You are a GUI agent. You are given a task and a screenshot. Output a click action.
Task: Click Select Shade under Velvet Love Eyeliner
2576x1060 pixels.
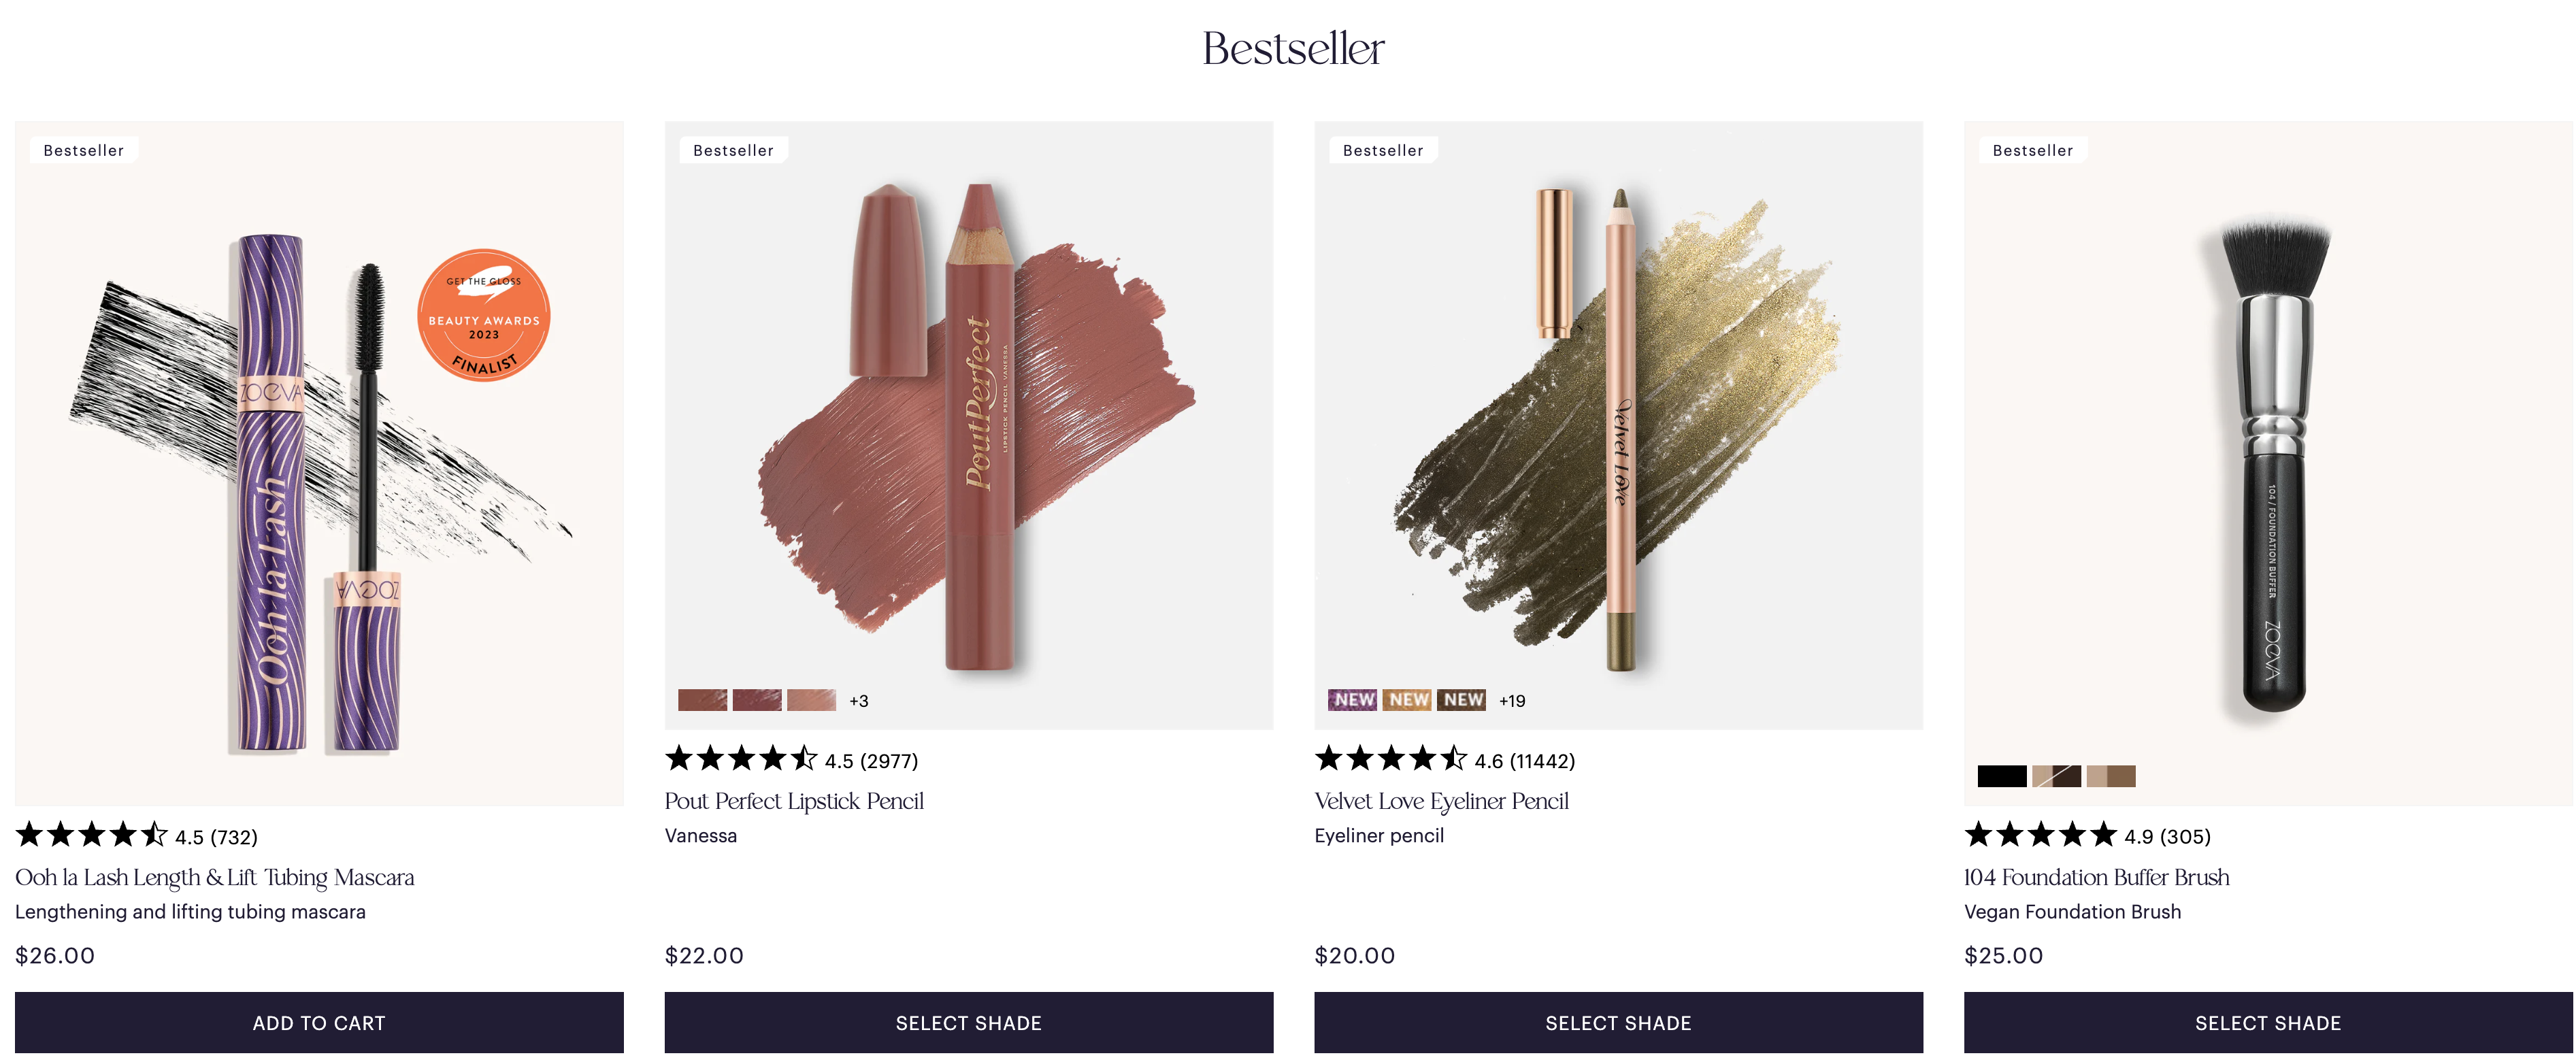pos(1619,1022)
